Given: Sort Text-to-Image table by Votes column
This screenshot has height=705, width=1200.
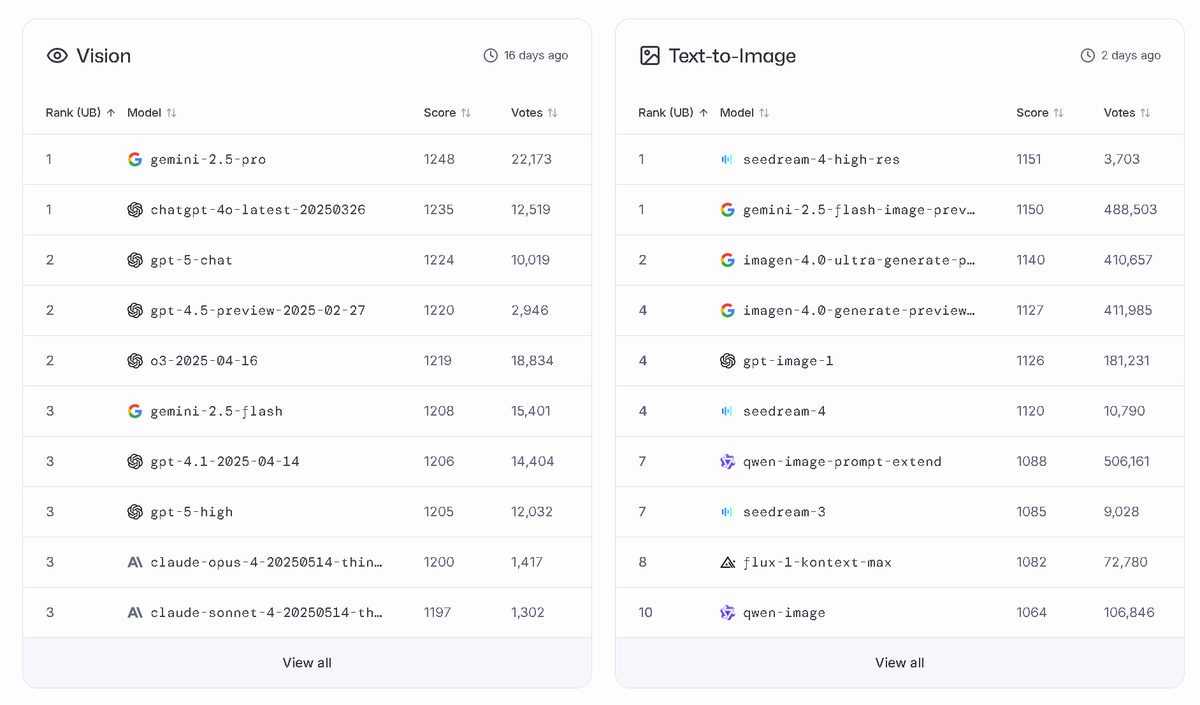Looking at the screenshot, I should pos(1127,113).
